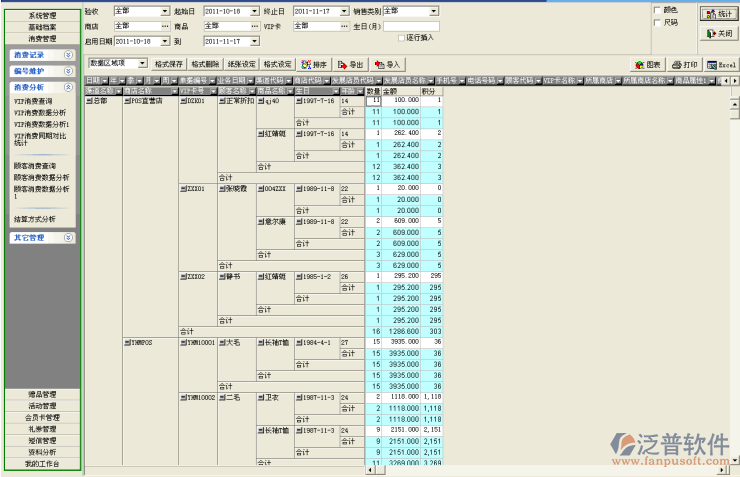Open VIP消费查询 in the sidebar
This screenshot has height=477, width=740.
point(33,102)
